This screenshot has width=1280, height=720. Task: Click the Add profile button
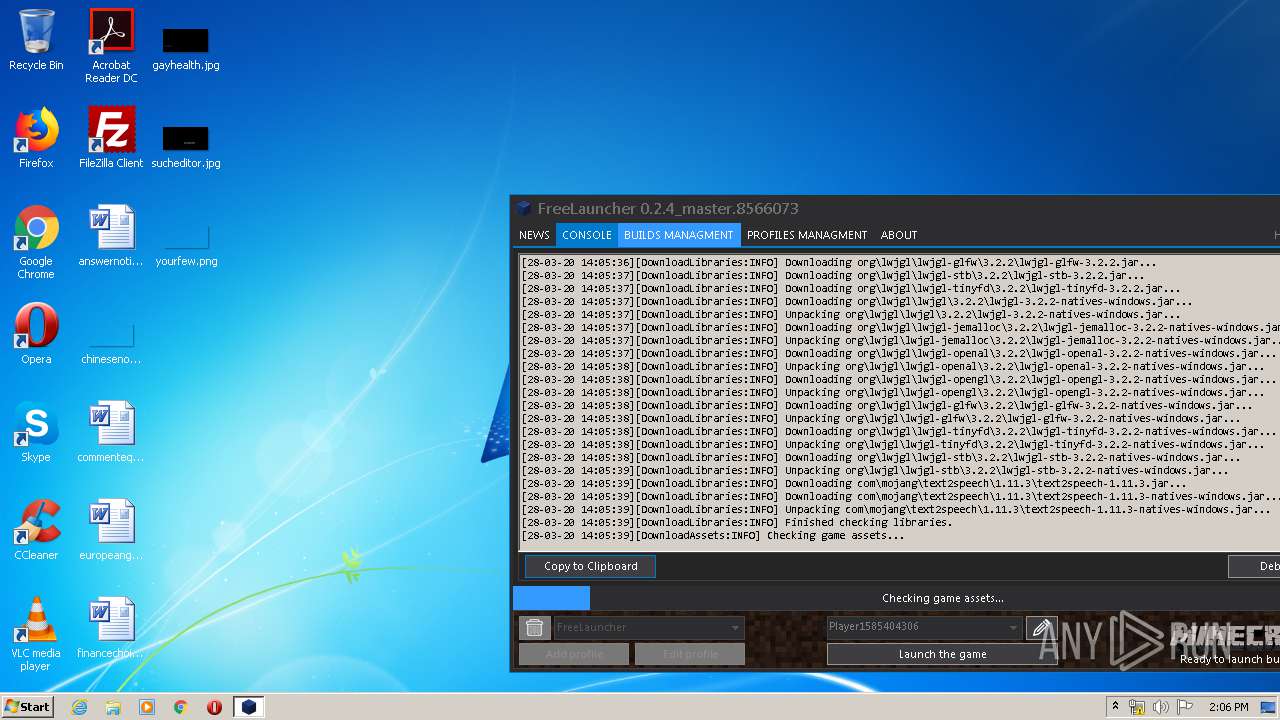coord(574,654)
